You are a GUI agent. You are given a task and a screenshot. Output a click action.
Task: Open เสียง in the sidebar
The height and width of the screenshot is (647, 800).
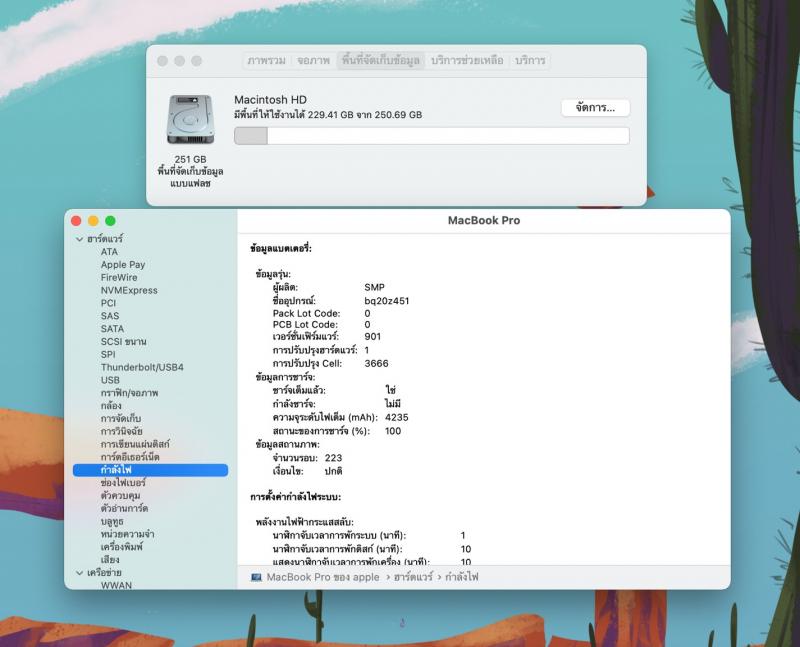click(110, 560)
